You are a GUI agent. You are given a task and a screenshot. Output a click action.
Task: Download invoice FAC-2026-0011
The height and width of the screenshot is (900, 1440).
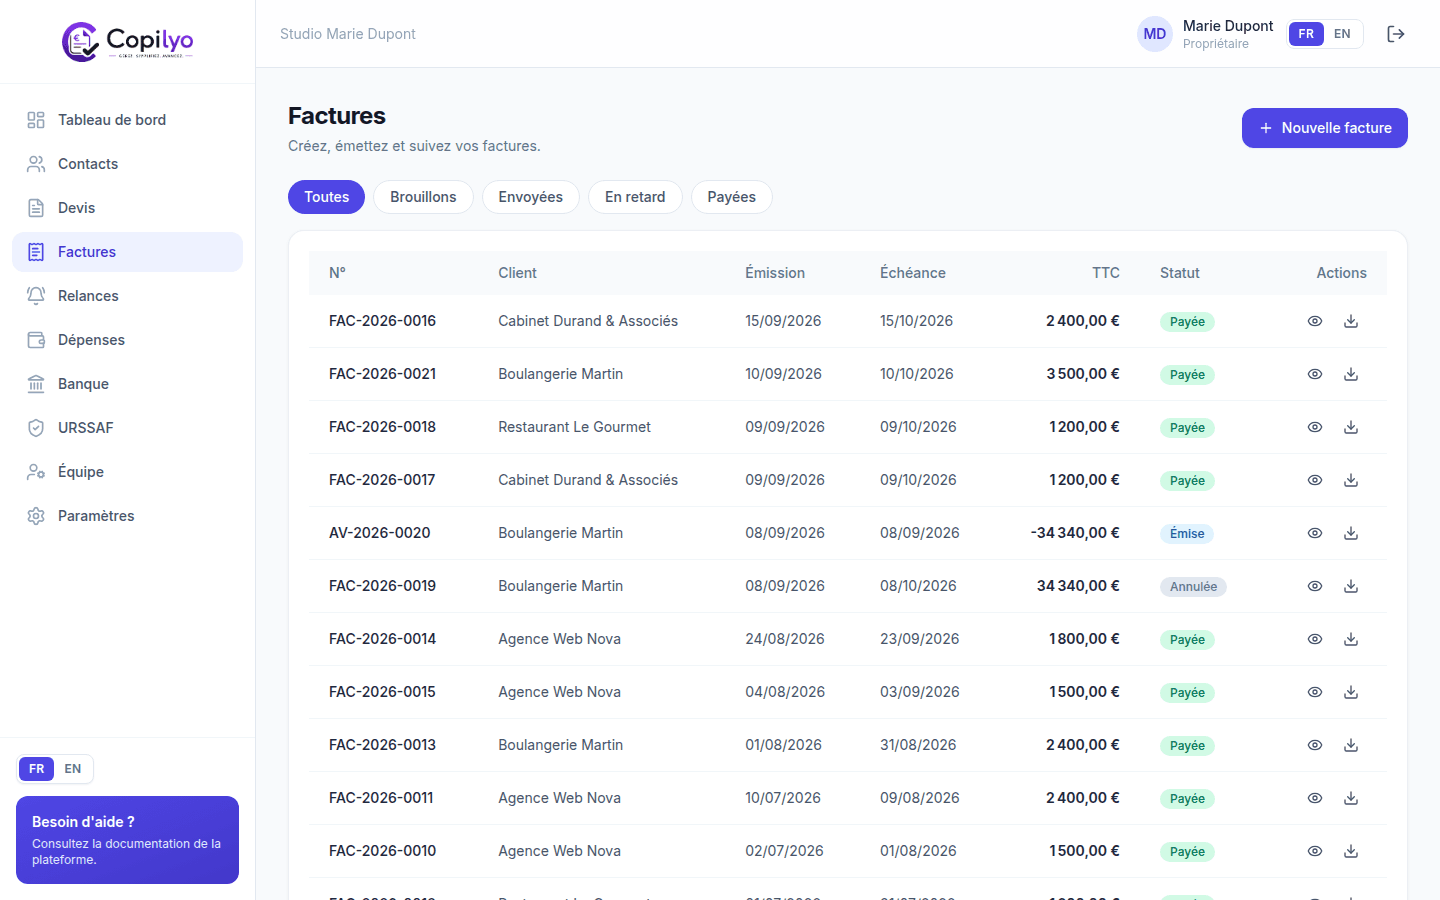click(x=1351, y=798)
